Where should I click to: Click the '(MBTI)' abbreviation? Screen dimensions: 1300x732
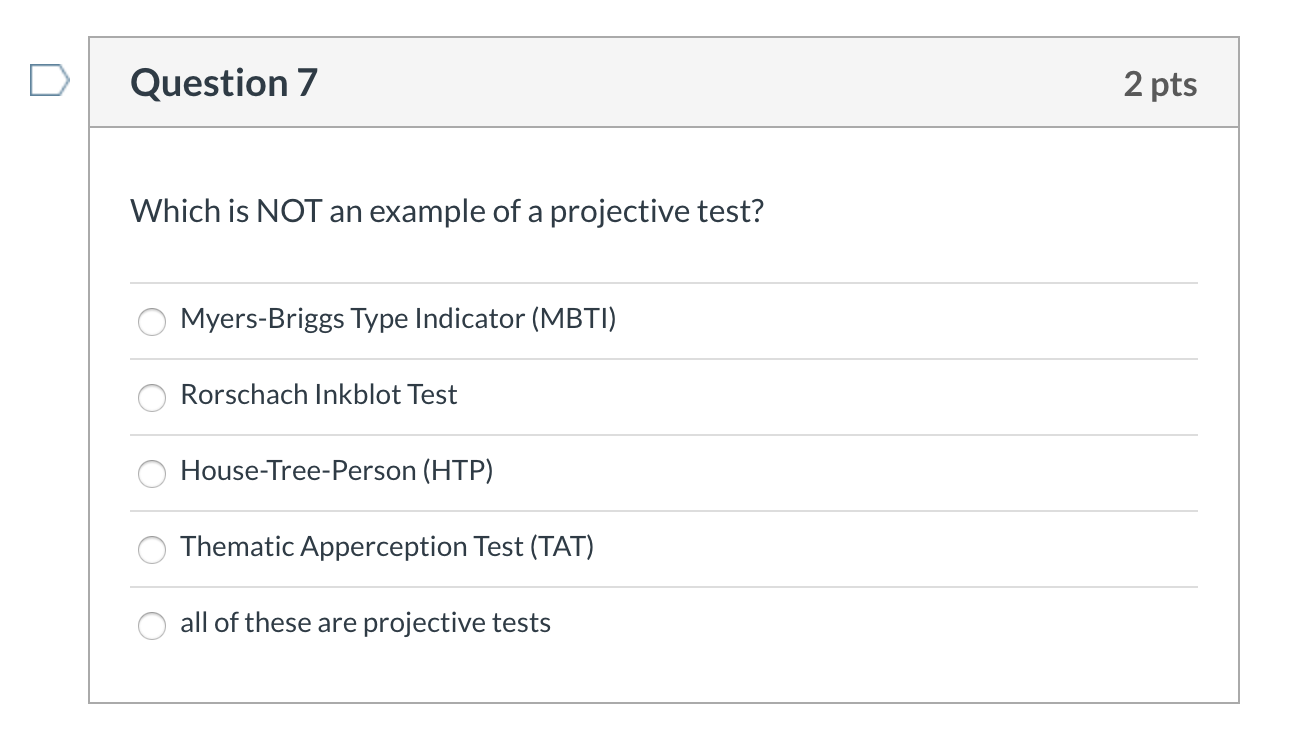point(573,319)
